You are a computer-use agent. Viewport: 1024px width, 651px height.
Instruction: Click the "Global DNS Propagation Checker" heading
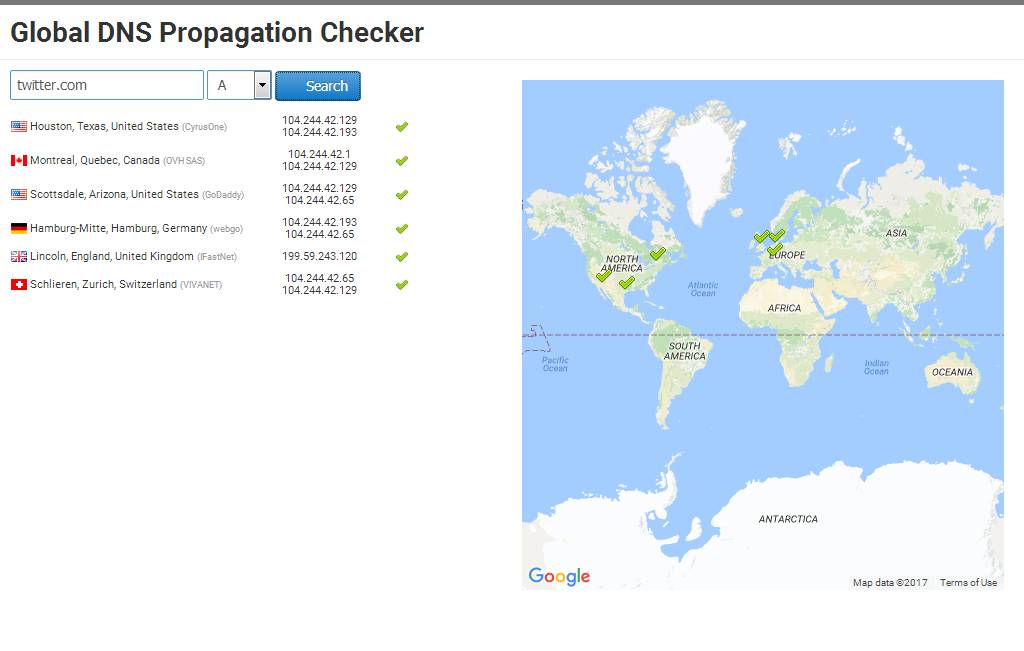click(217, 33)
